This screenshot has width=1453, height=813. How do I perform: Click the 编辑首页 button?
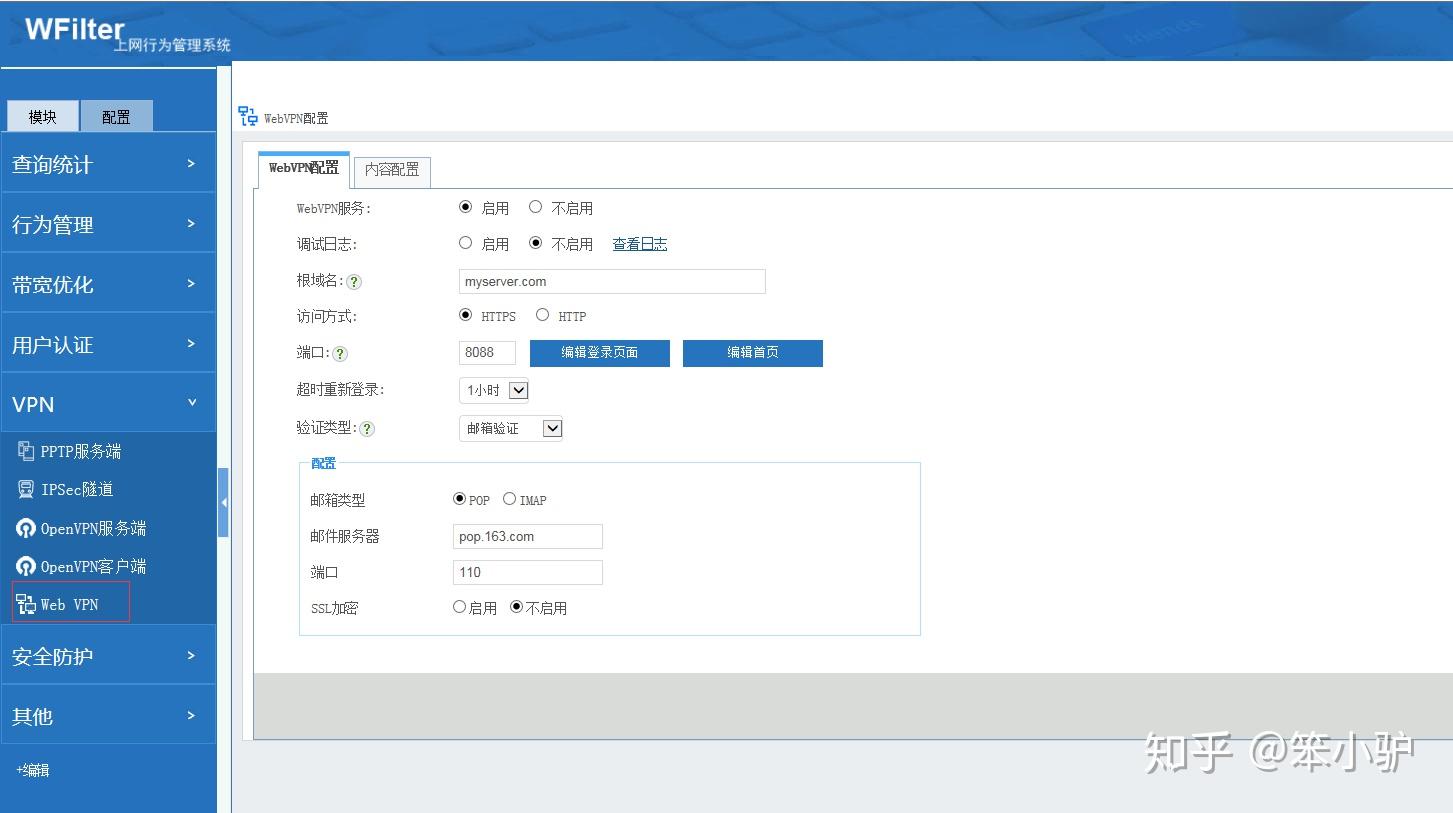(752, 353)
